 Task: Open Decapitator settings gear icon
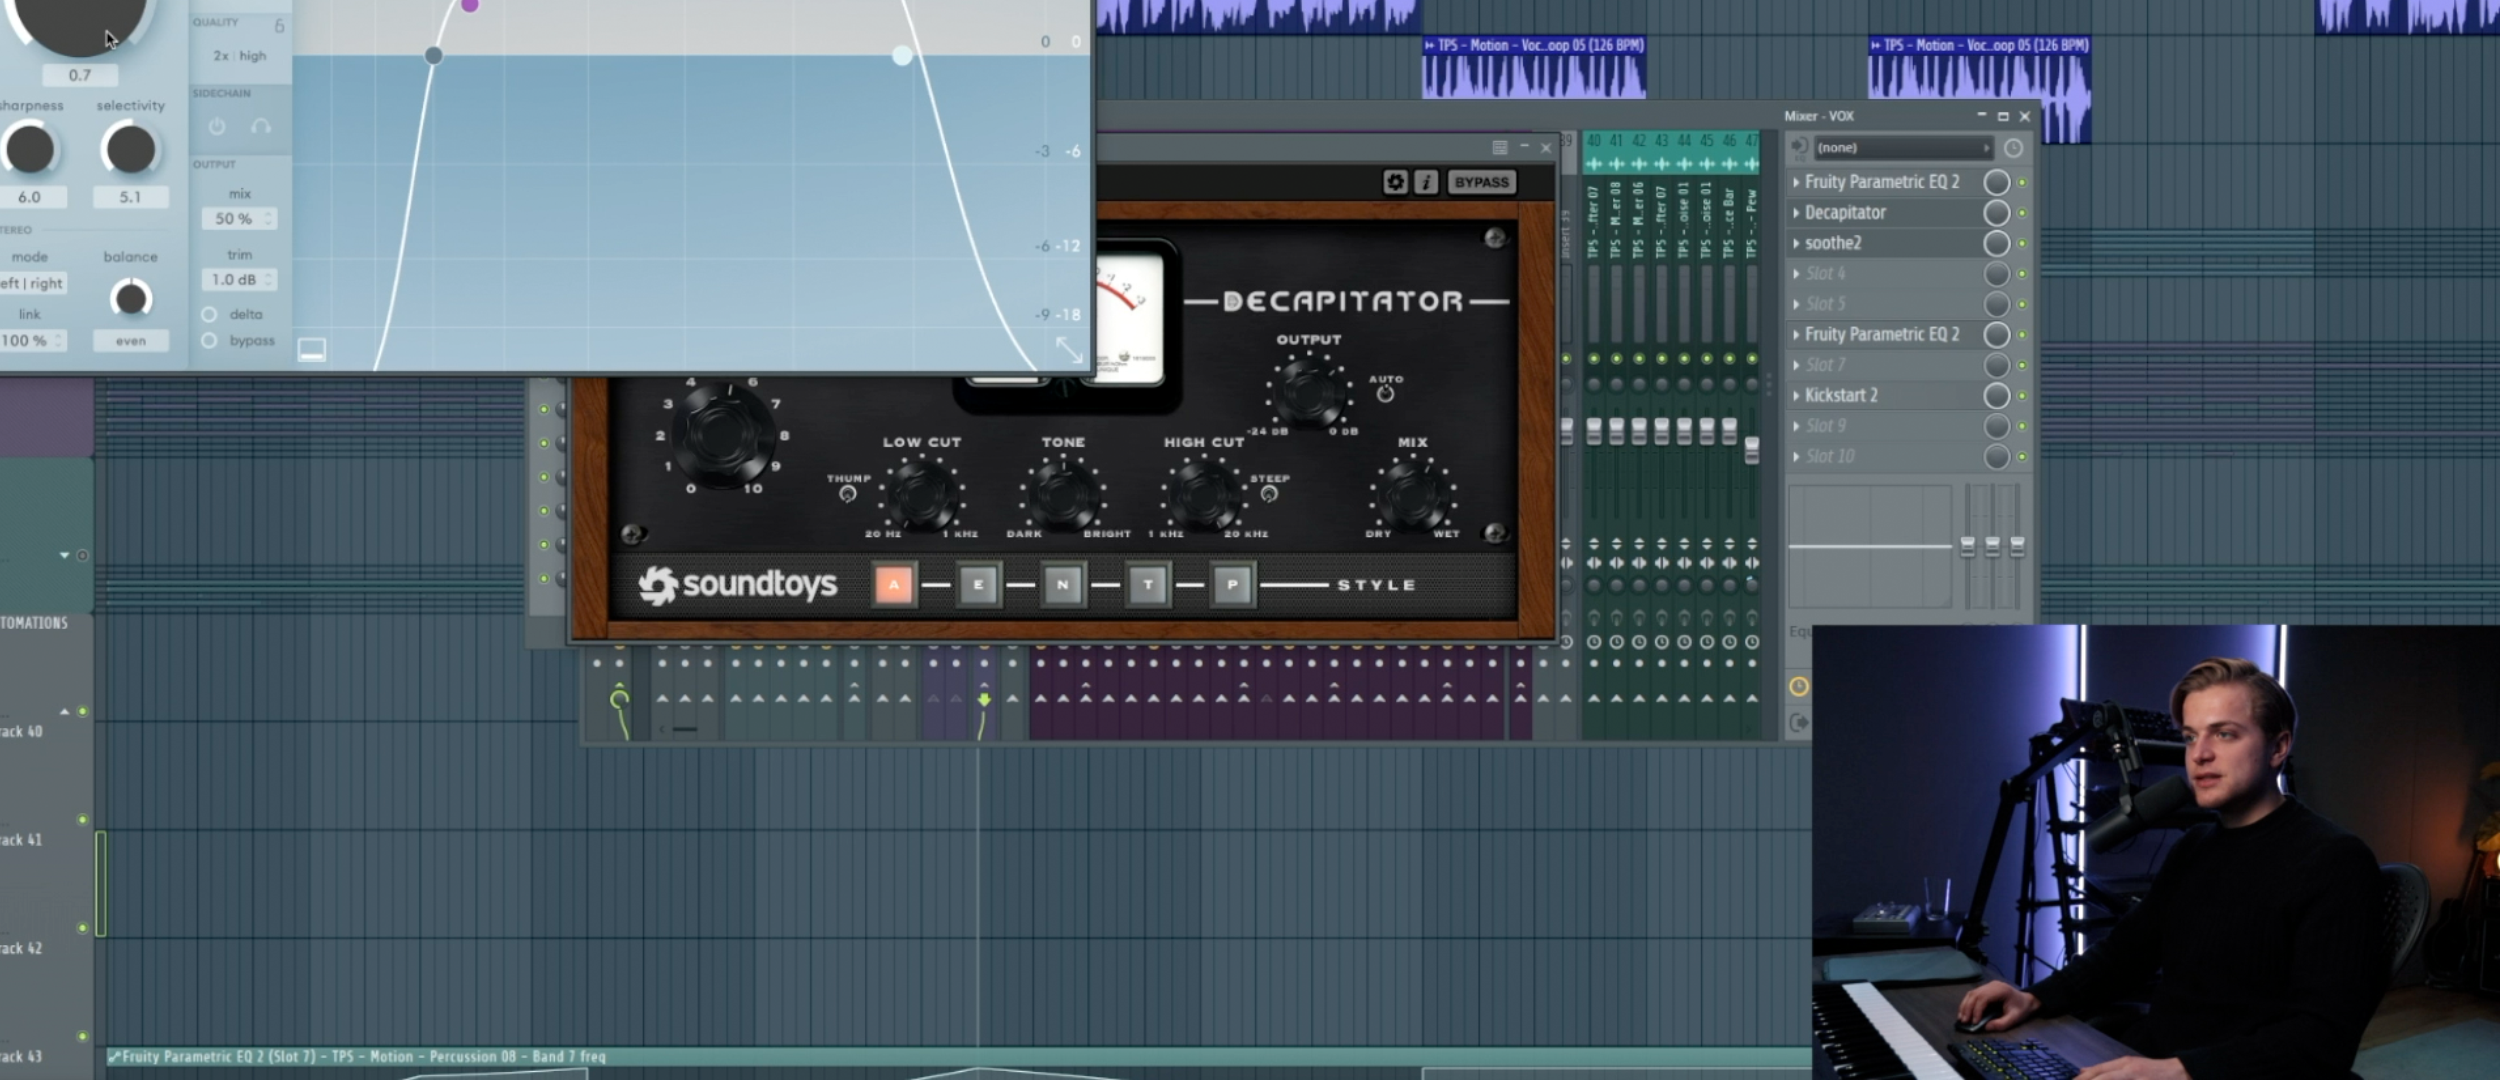click(1395, 182)
